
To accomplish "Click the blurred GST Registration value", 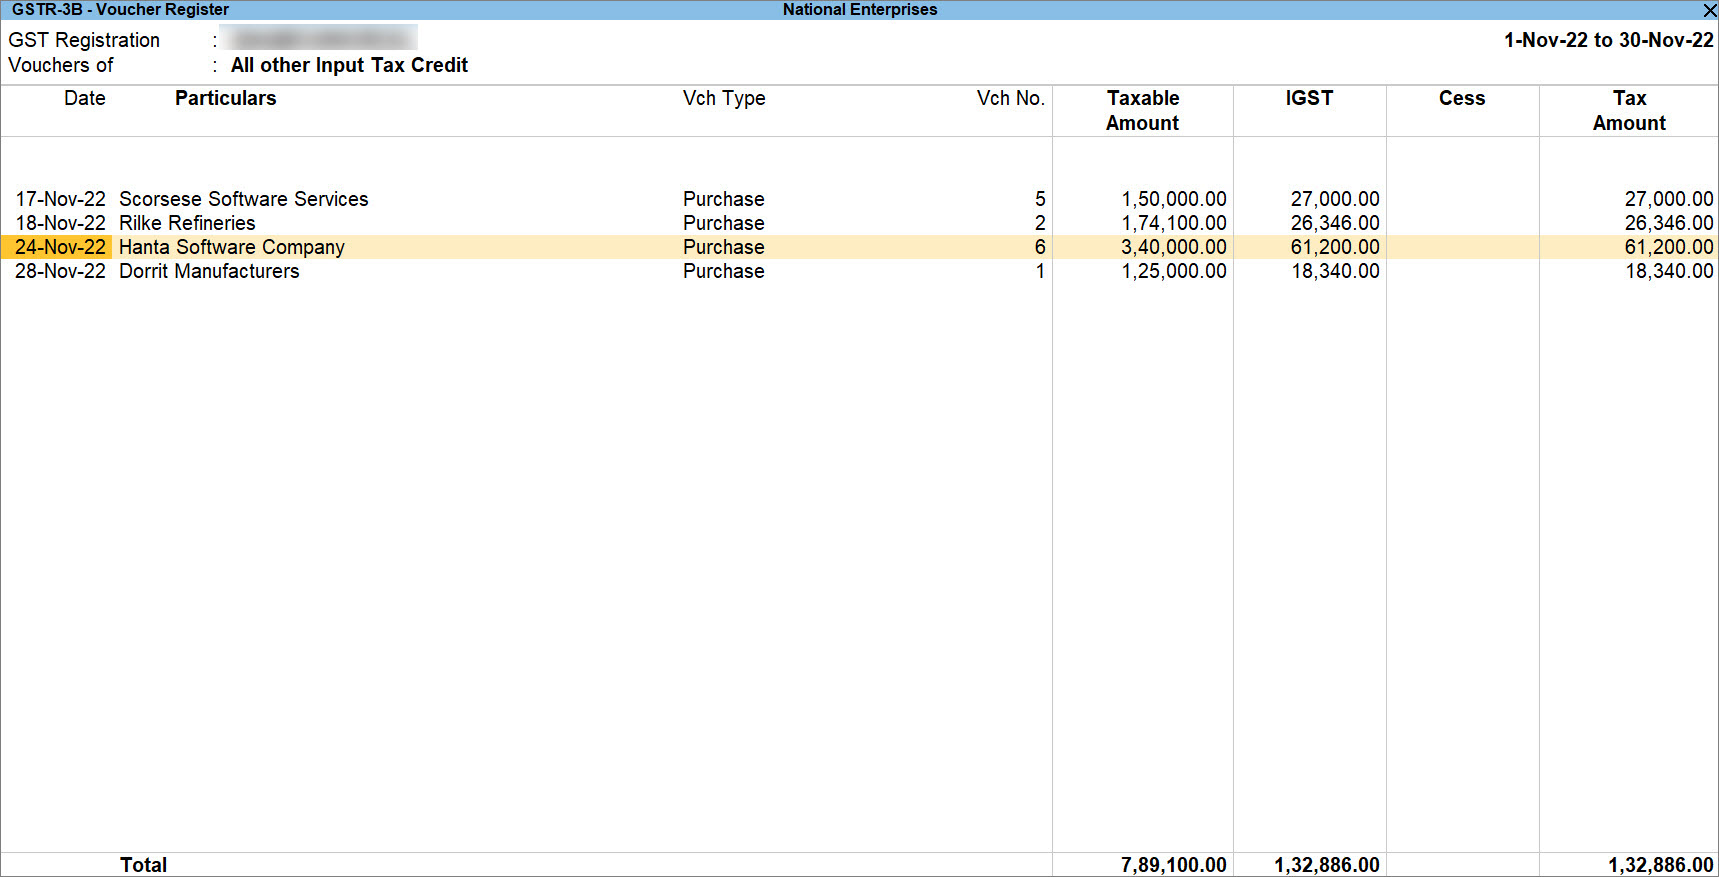I will tap(319, 38).
